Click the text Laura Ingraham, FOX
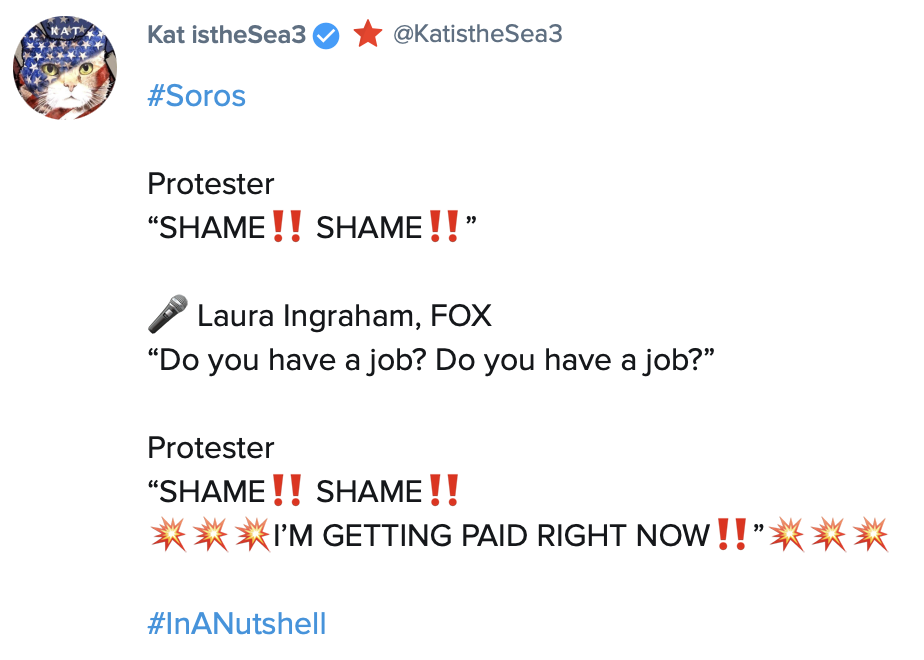The height and width of the screenshot is (660, 924). coord(344,317)
